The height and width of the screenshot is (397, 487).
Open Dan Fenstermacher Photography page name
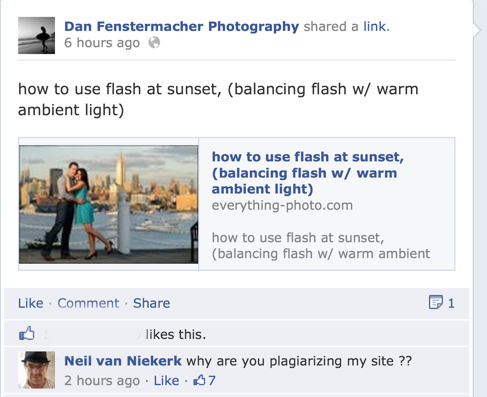182,26
